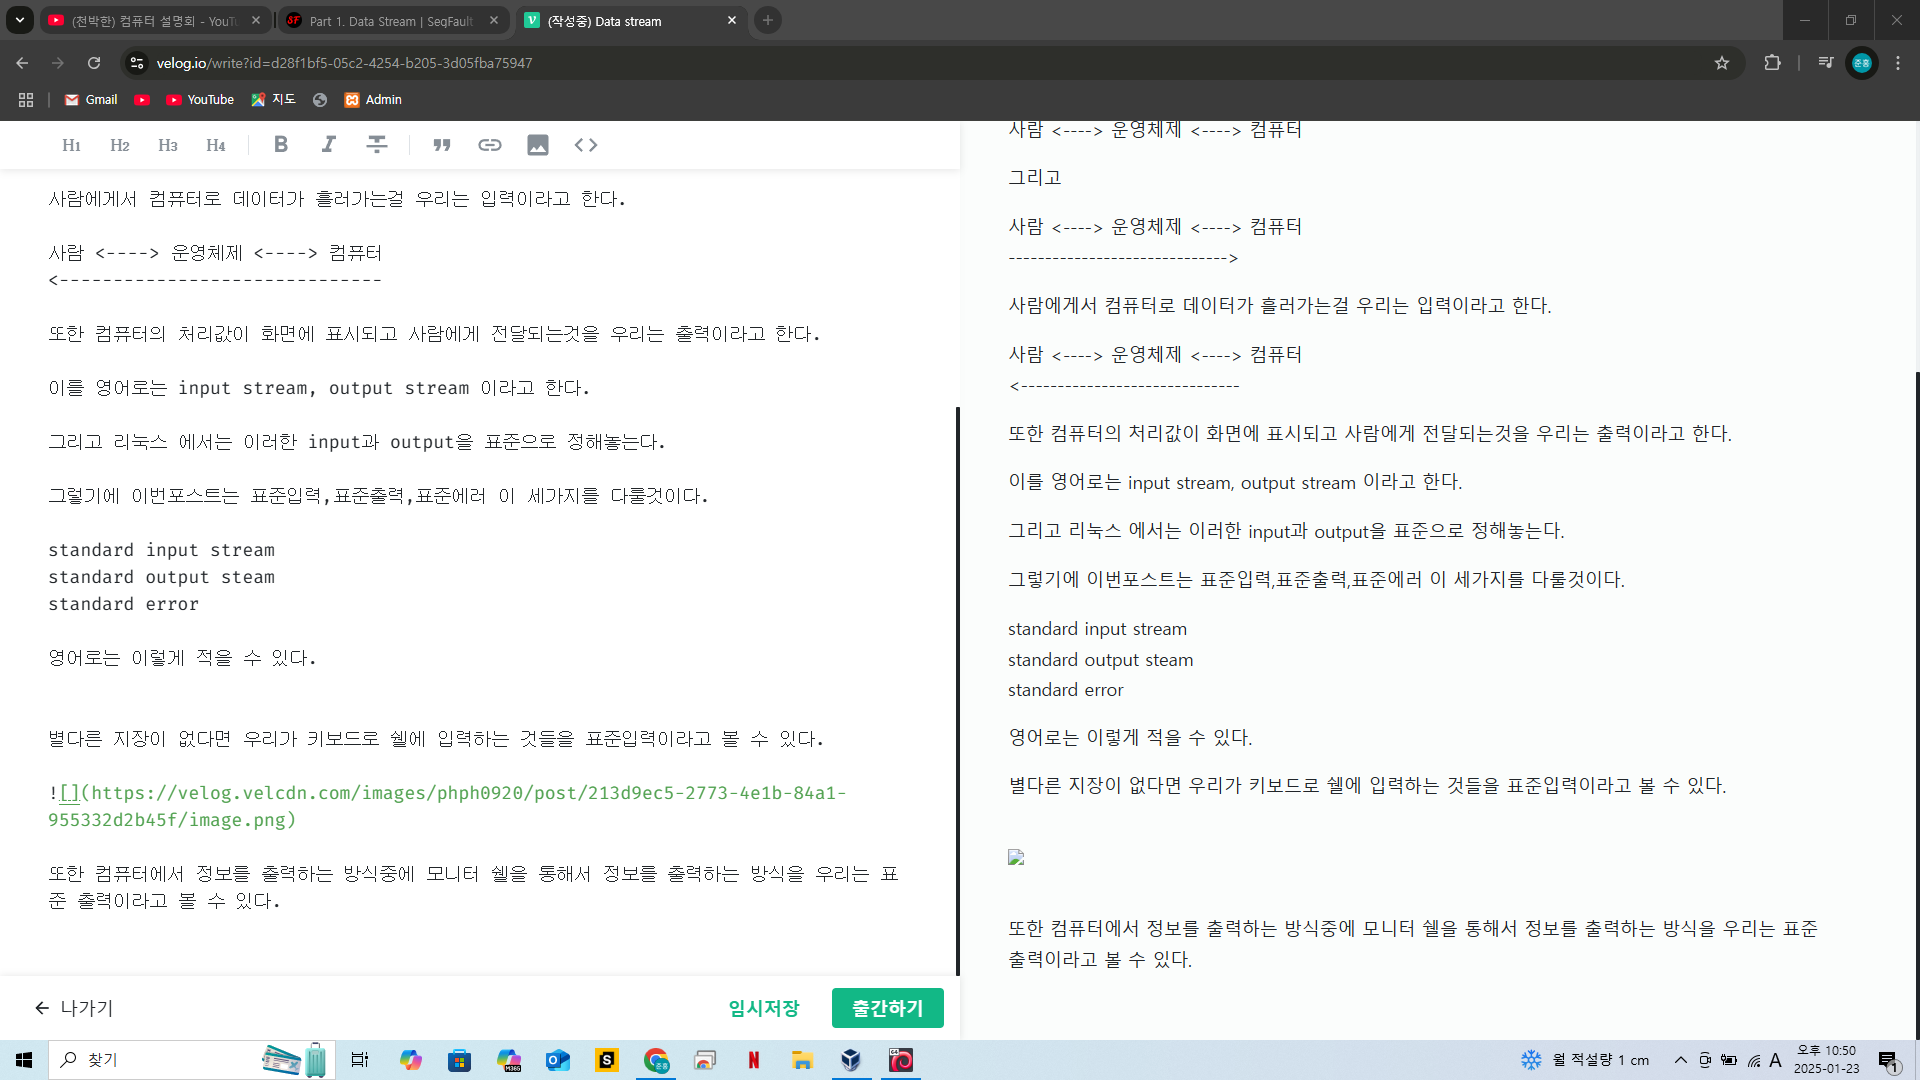Switch to Part 1. Data Stream SegFault tab
This screenshot has height=1080, width=1920.
coord(391,21)
